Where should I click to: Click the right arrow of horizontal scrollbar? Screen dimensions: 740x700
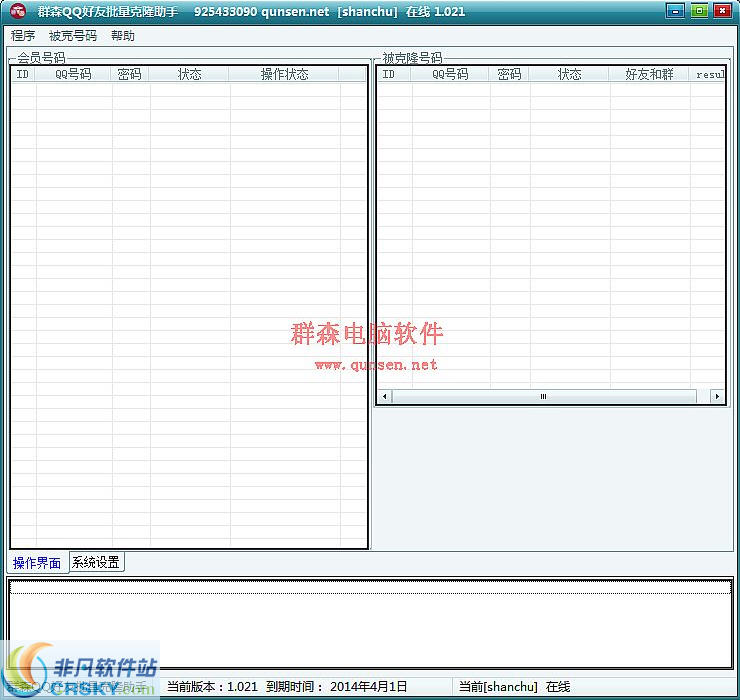(717, 396)
